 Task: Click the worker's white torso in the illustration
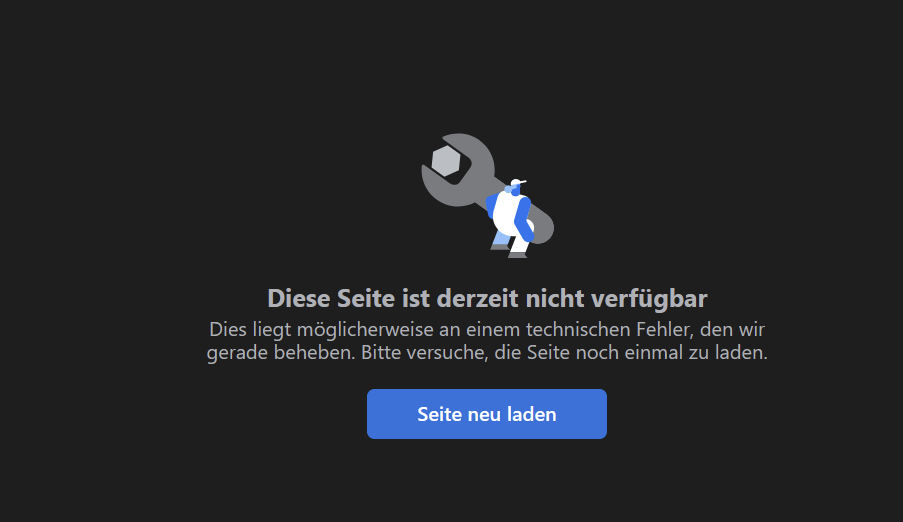tap(507, 213)
